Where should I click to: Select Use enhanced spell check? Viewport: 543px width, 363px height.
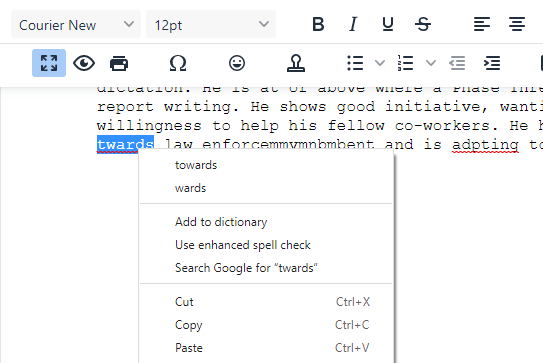266,245
